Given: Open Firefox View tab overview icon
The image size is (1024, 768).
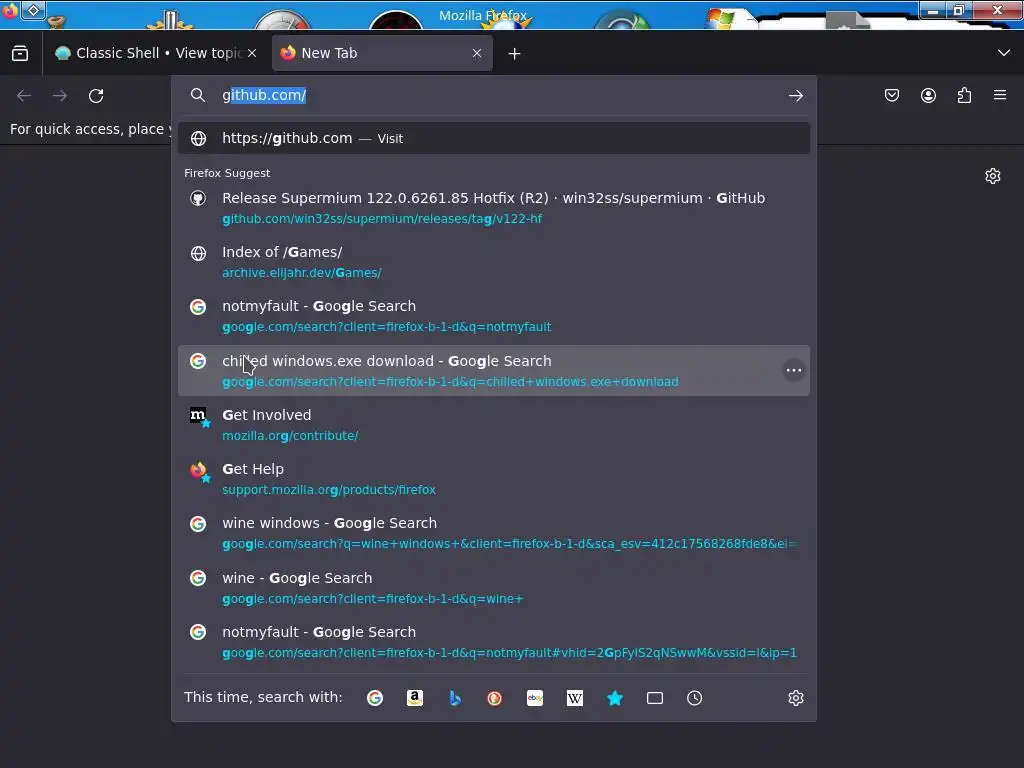Looking at the screenshot, I should pos(20,53).
